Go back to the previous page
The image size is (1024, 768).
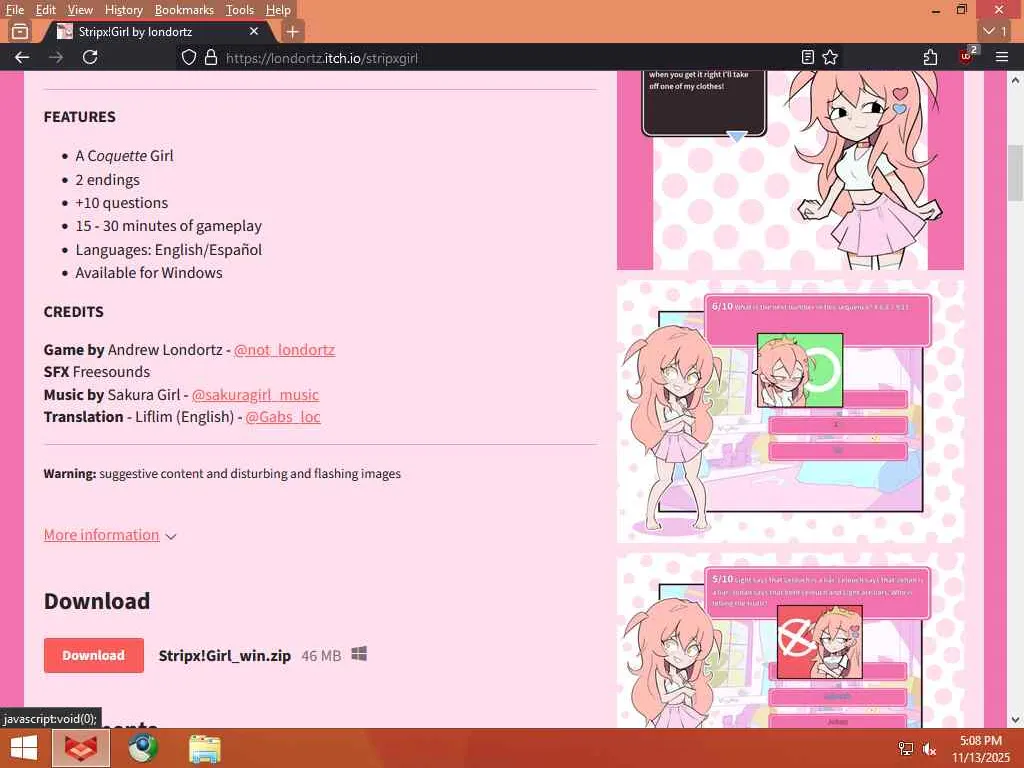[x=22, y=57]
